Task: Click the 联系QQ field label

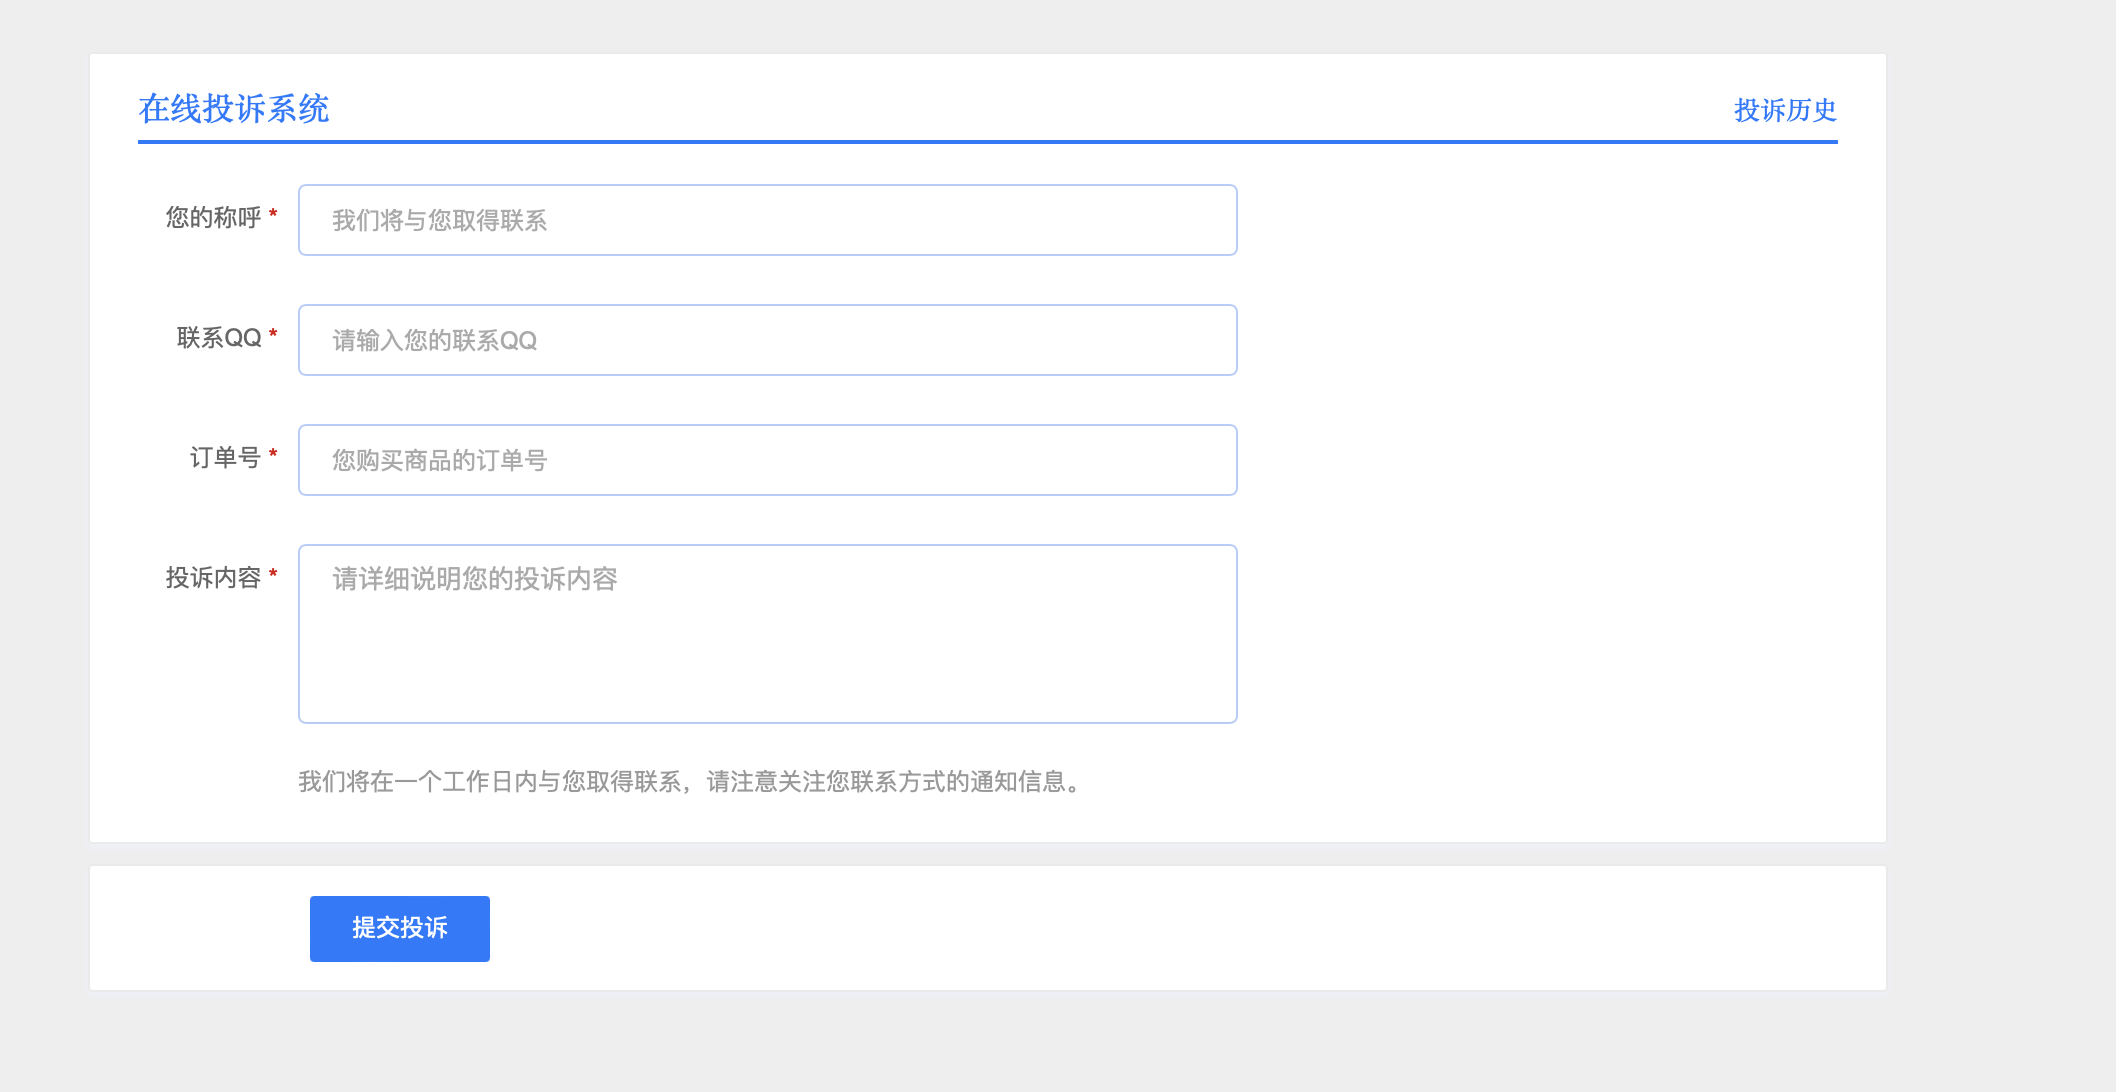Action: point(219,338)
